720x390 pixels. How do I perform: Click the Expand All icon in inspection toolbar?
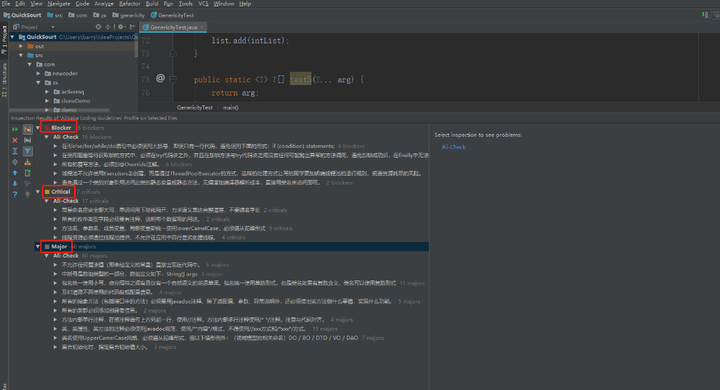point(15,151)
